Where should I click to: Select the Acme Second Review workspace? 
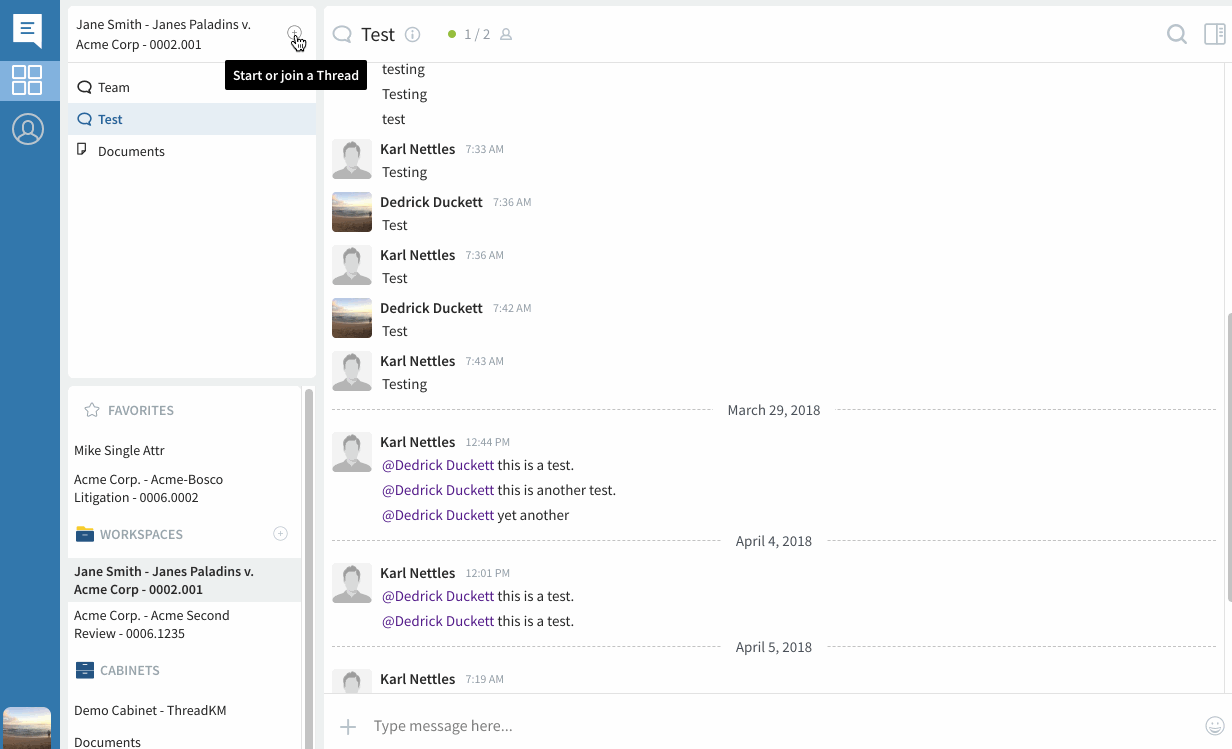click(151, 623)
